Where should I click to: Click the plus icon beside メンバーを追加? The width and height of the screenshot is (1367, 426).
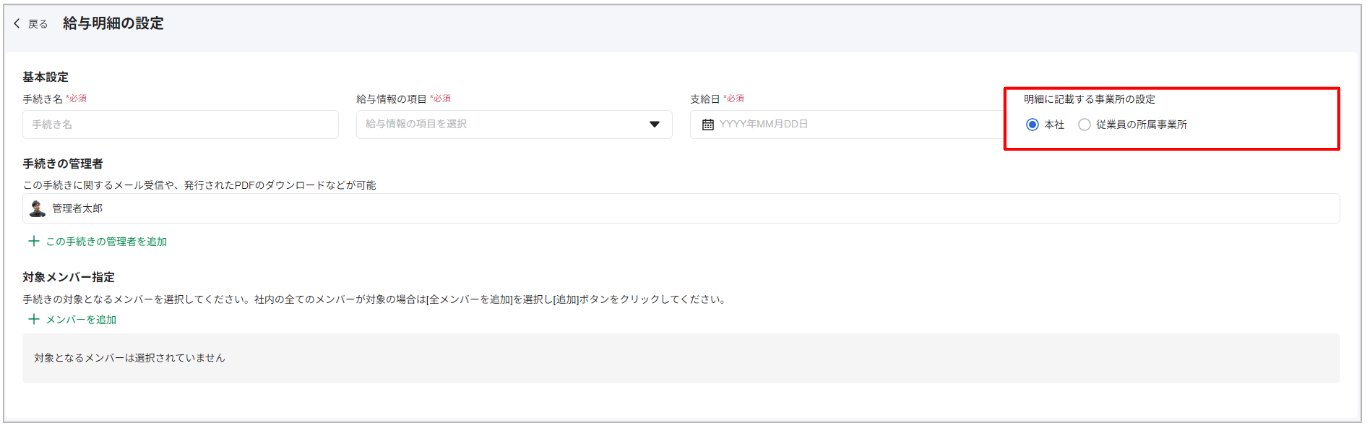pos(33,319)
